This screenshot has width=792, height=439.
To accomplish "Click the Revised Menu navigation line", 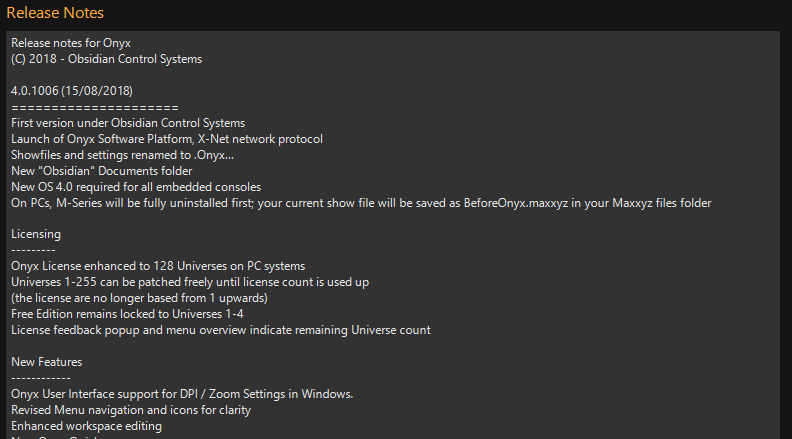I will click(x=131, y=410).
